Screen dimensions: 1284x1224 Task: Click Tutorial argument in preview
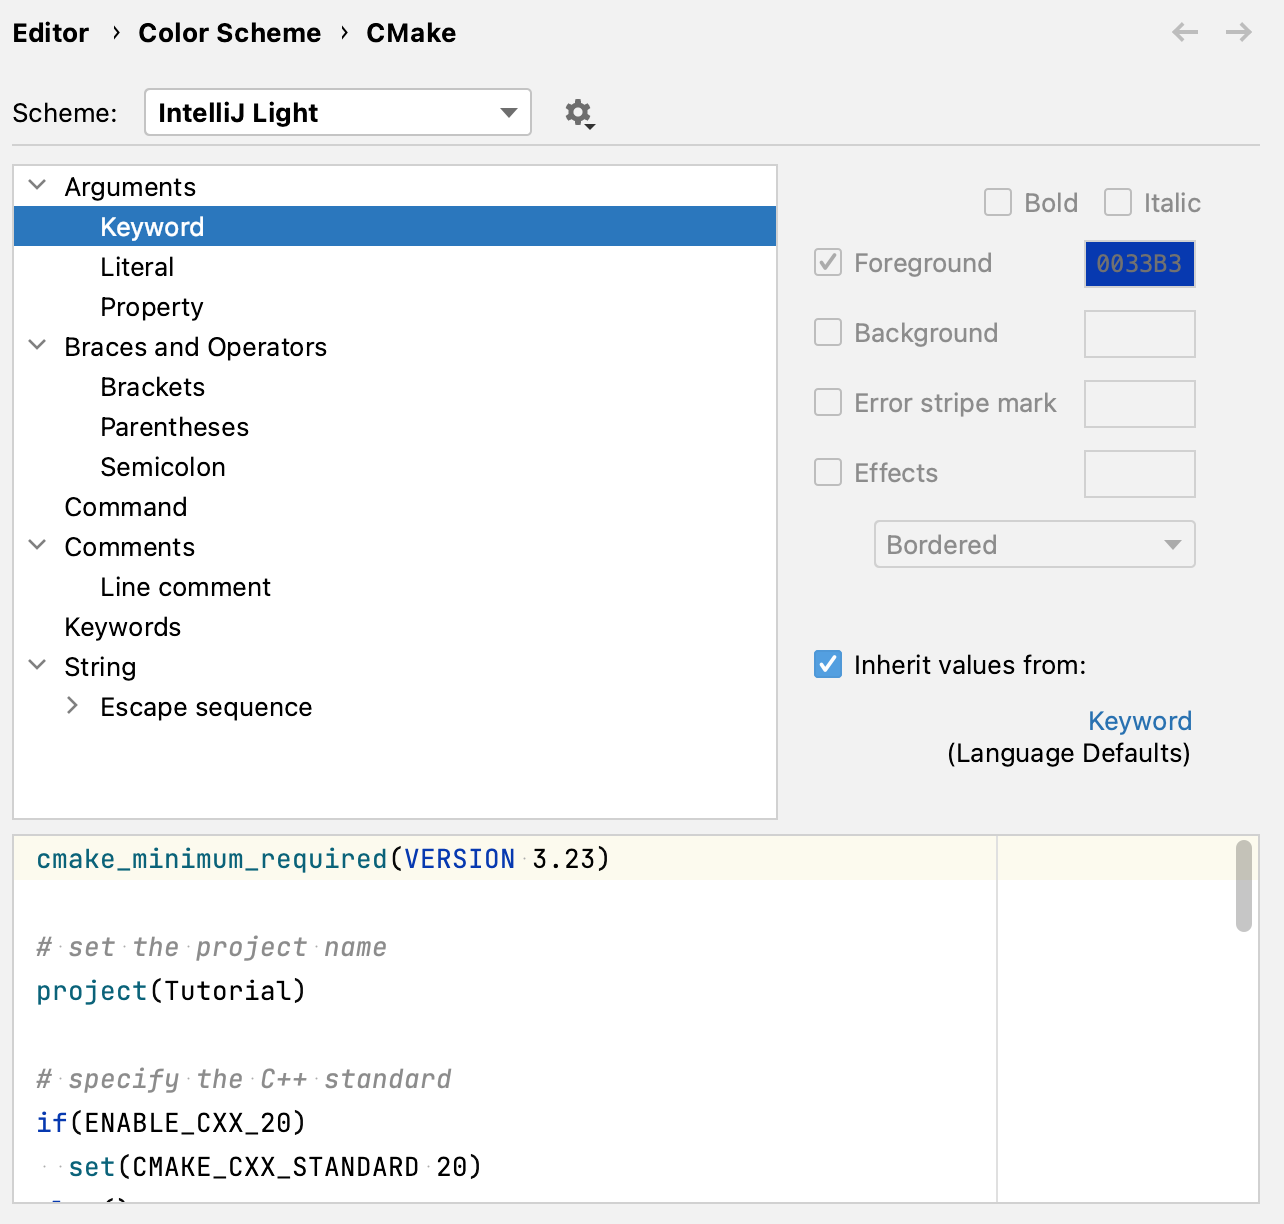(228, 991)
